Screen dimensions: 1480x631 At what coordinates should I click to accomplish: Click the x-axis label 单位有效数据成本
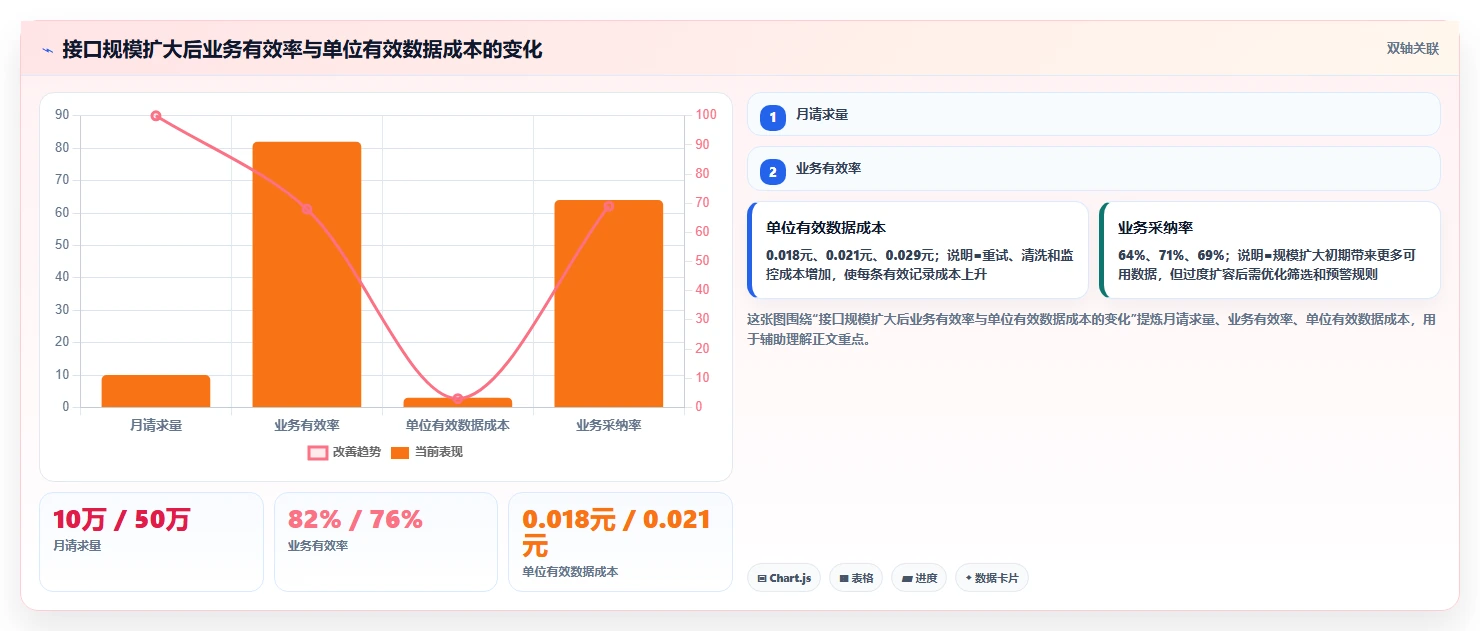[x=458, y=425]
